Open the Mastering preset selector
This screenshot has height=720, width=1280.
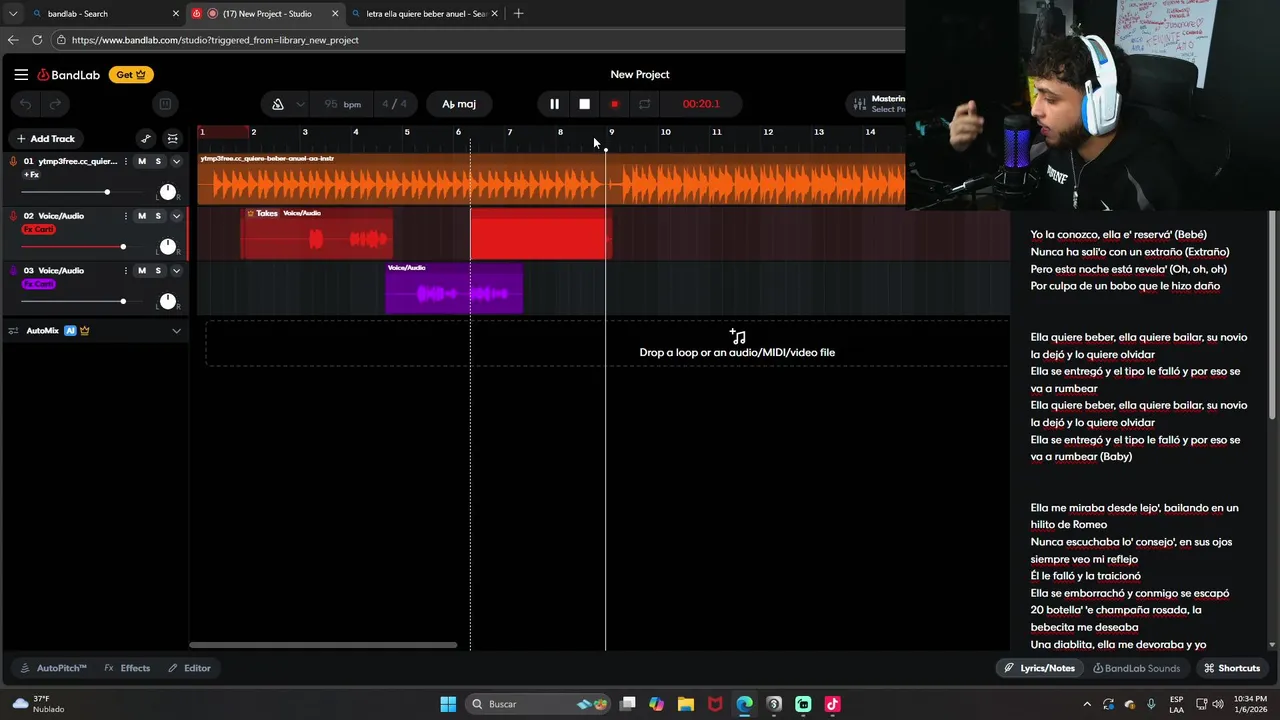point(877,104)
